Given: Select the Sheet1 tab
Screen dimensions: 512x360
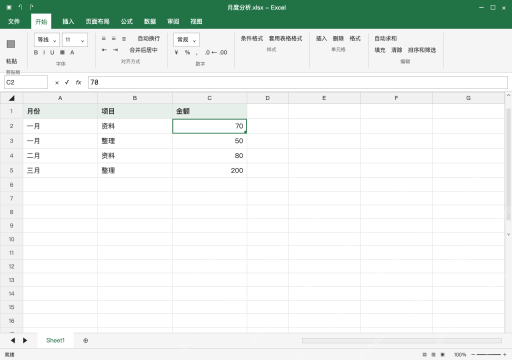Looking at the screenshot, I should (55, 340).
